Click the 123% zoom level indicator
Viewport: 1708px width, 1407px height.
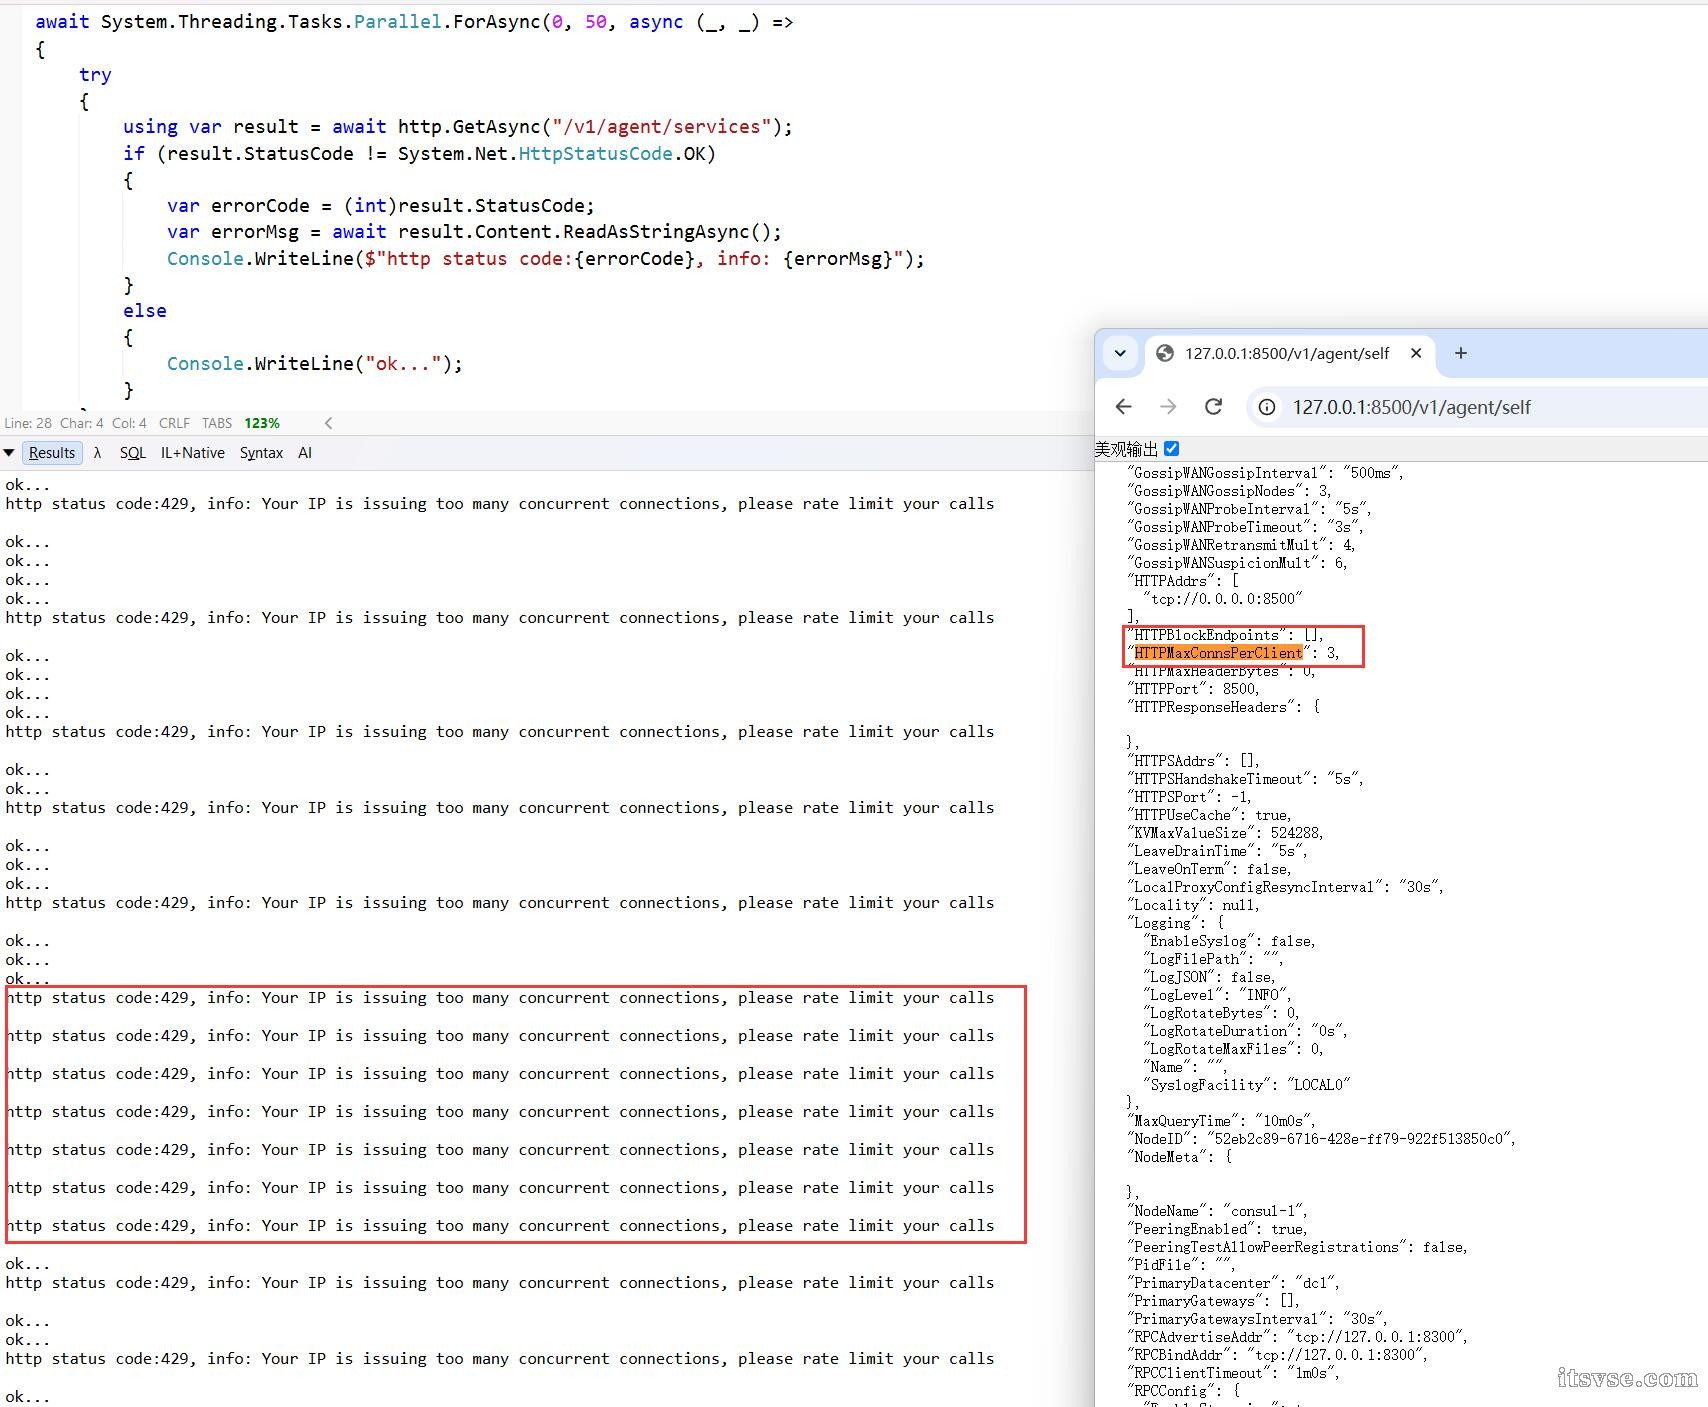(x=262, y=423)
